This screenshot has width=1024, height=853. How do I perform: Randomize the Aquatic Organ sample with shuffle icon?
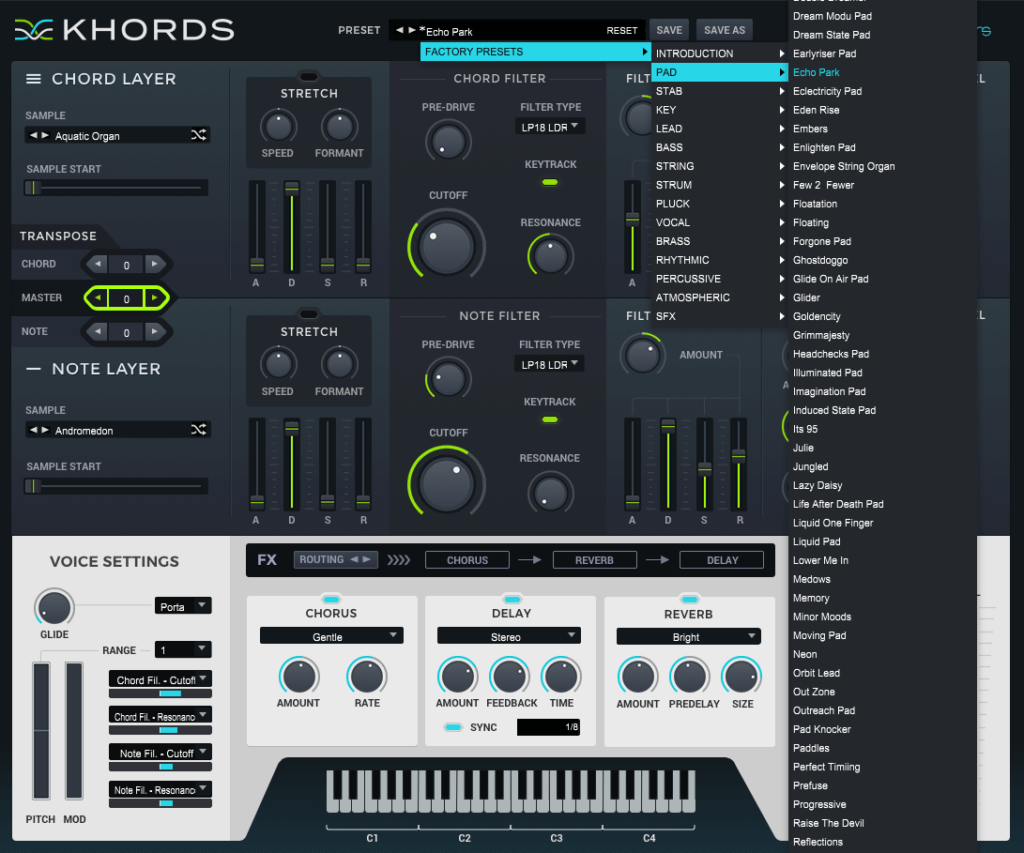click(x=199, y=135)
